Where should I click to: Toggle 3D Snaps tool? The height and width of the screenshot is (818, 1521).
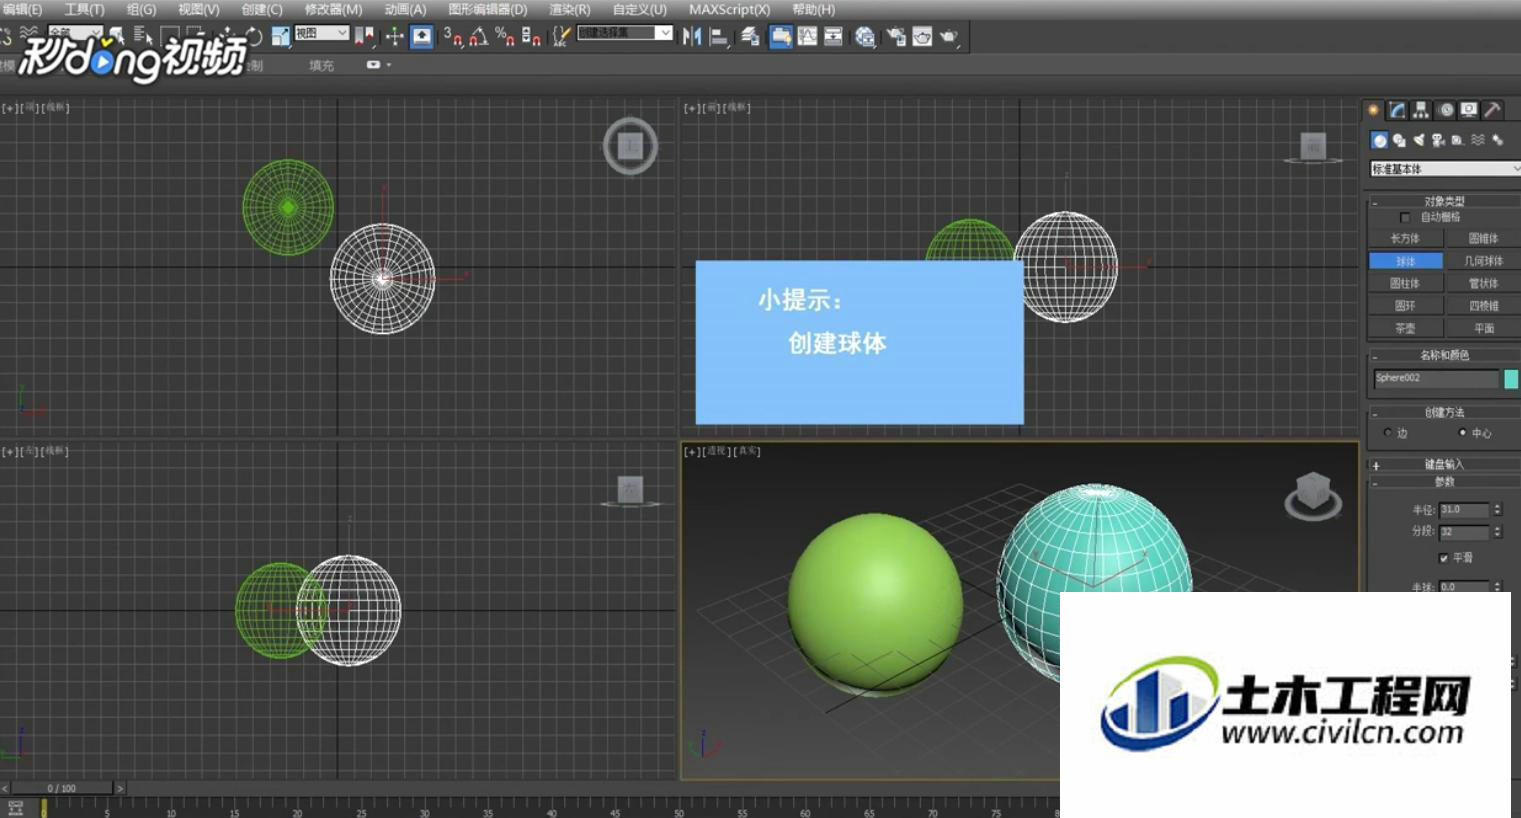pos(453,37)
